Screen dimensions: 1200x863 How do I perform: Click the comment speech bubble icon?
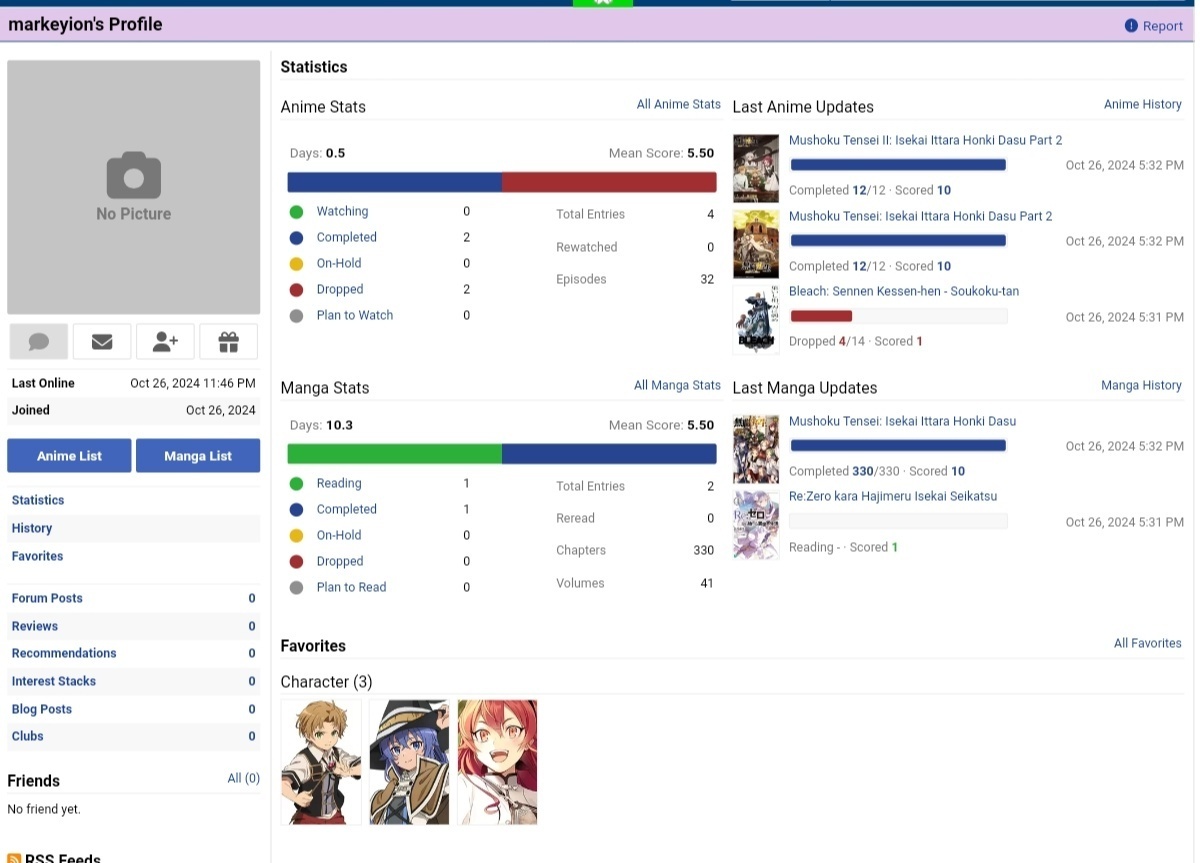(x=39, y=342)
